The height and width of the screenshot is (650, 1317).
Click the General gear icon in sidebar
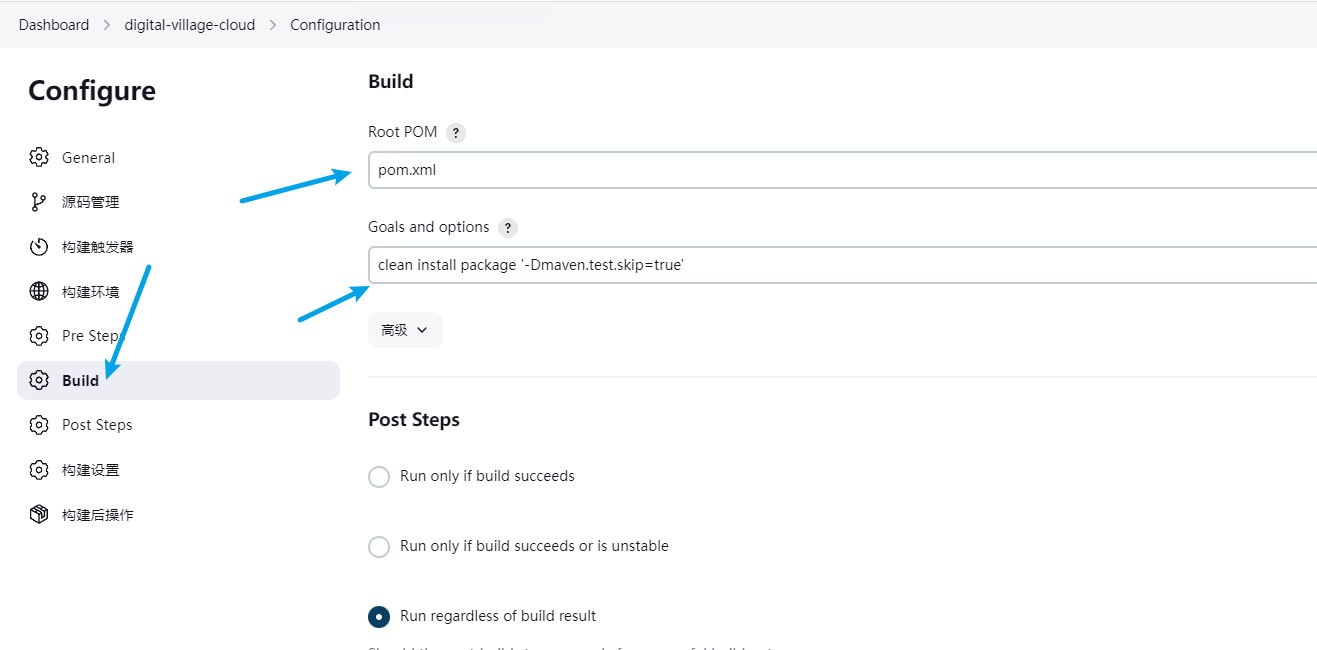click(39, 157)
